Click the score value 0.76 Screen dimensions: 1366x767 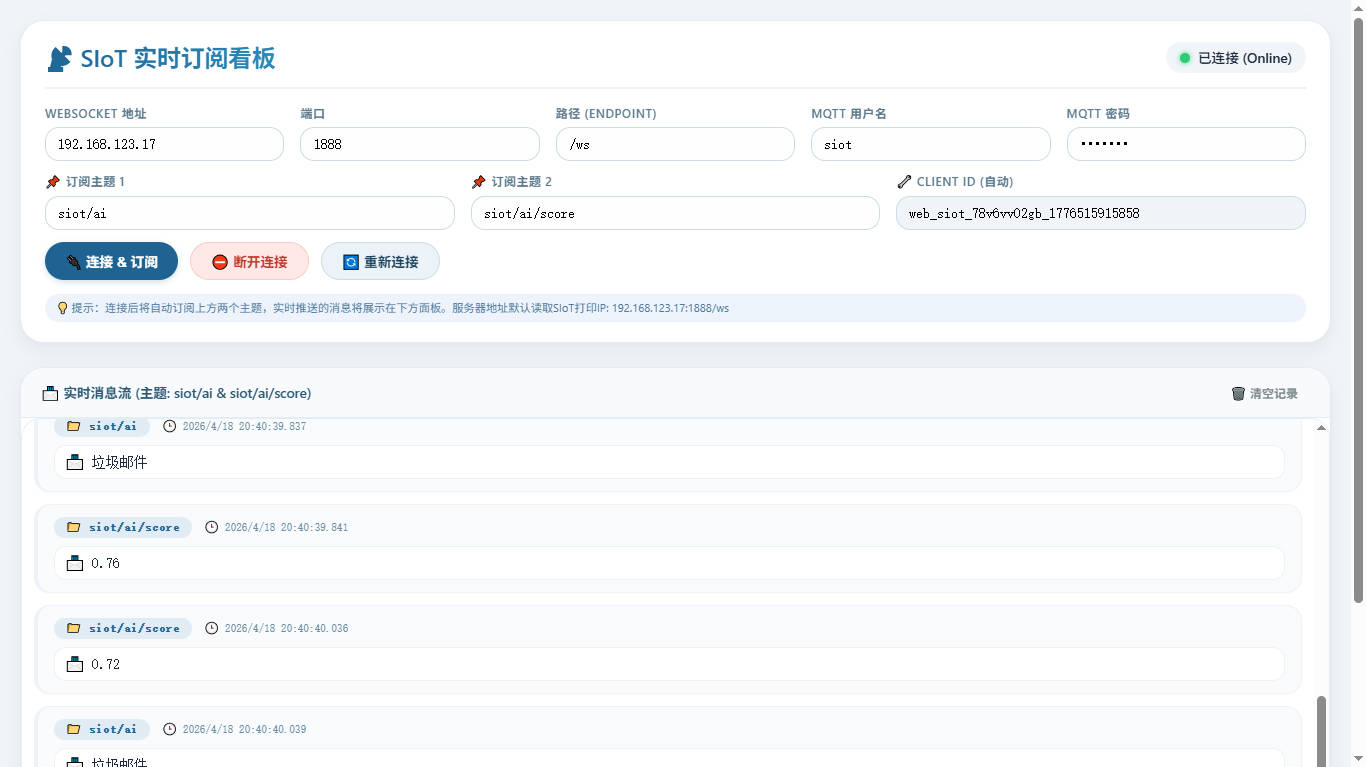point(105,563)
